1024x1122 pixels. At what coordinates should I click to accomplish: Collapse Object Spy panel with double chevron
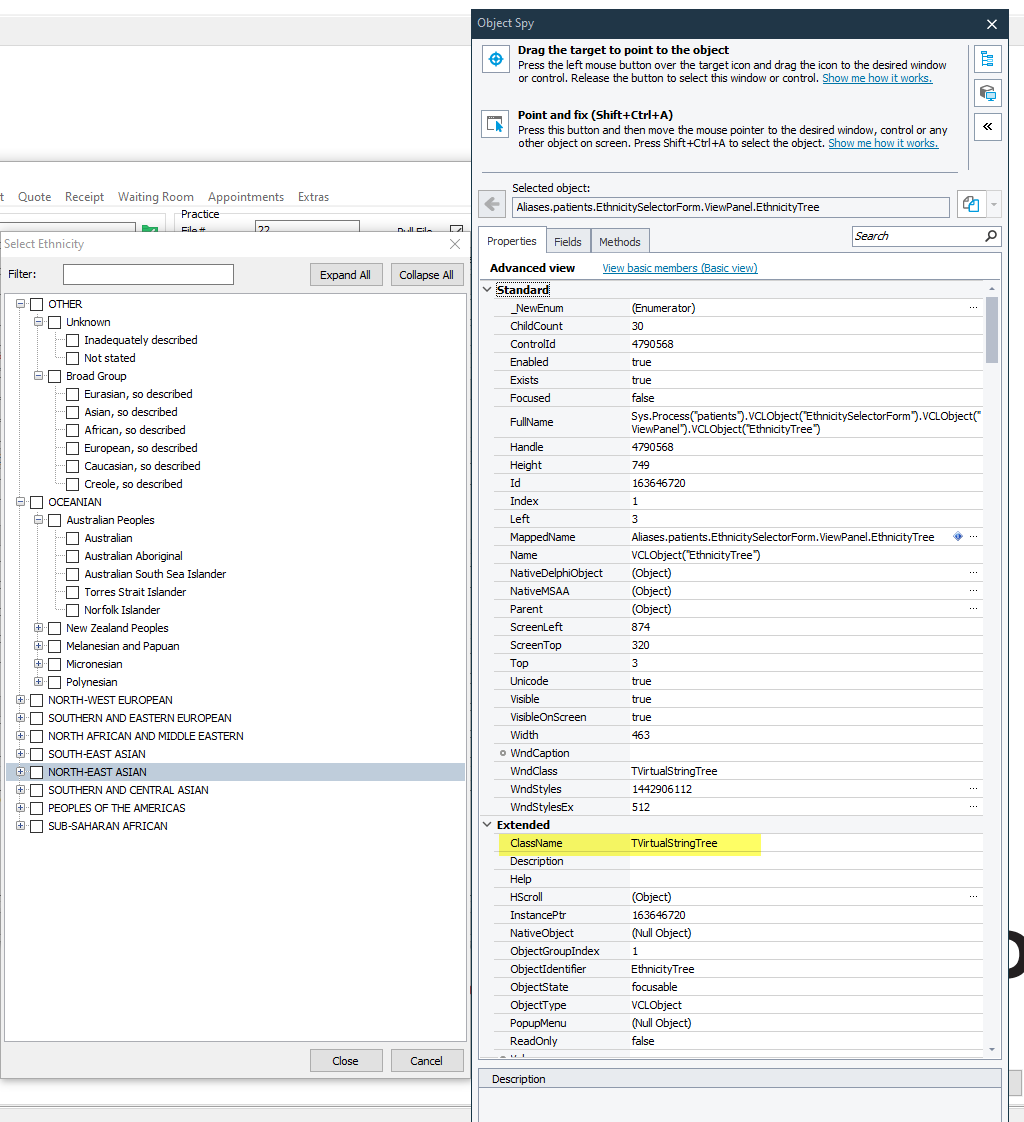(x=987, y=127)
